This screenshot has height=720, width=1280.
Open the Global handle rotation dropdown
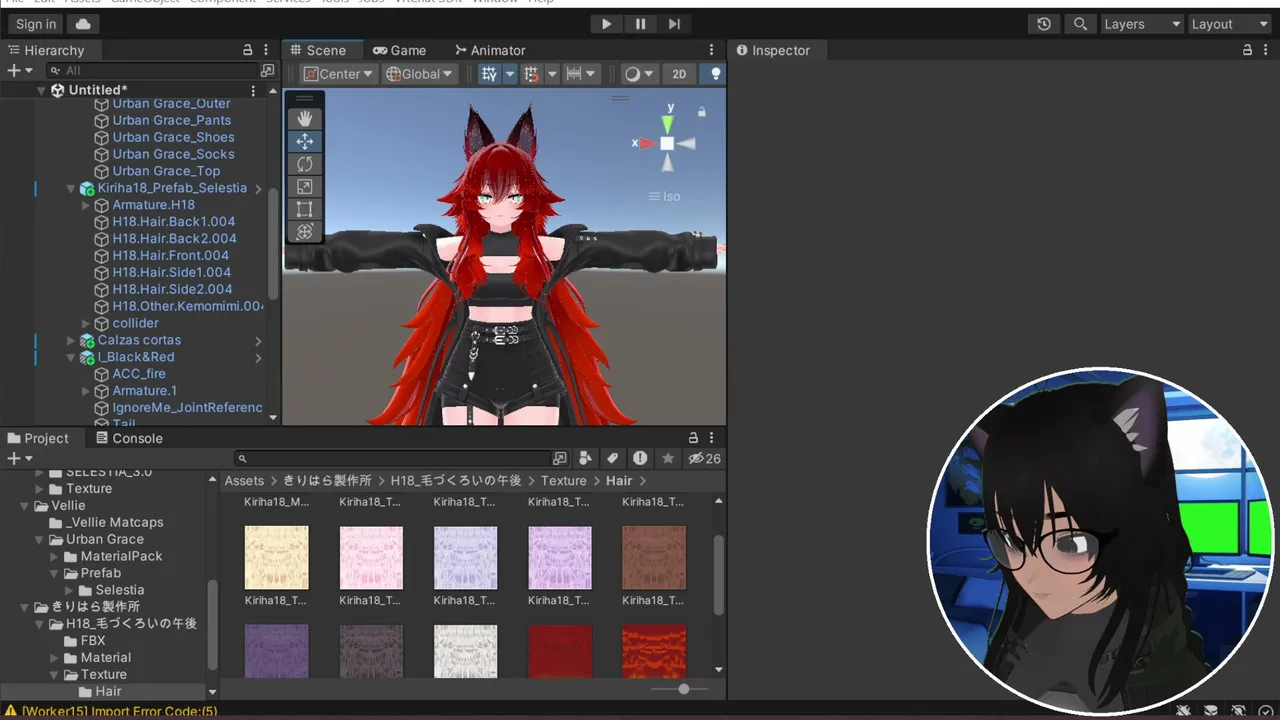coord(420,74)
